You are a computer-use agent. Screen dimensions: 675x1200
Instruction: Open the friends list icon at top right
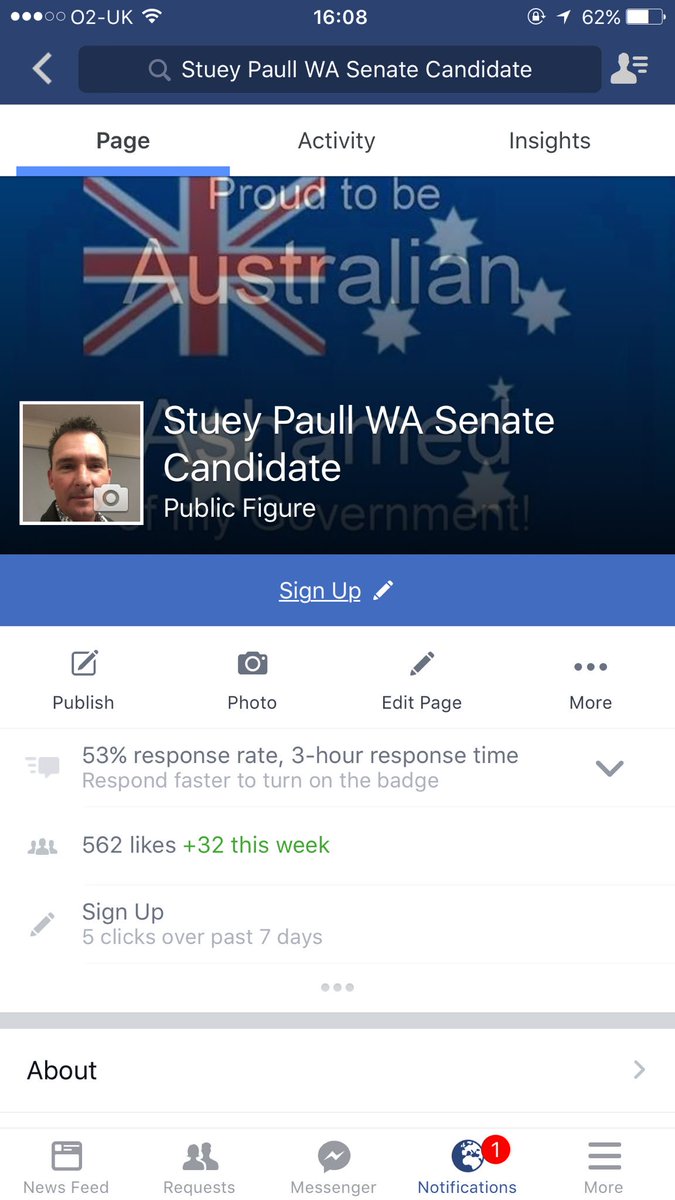pyautogui.click(x=629, y=68)
